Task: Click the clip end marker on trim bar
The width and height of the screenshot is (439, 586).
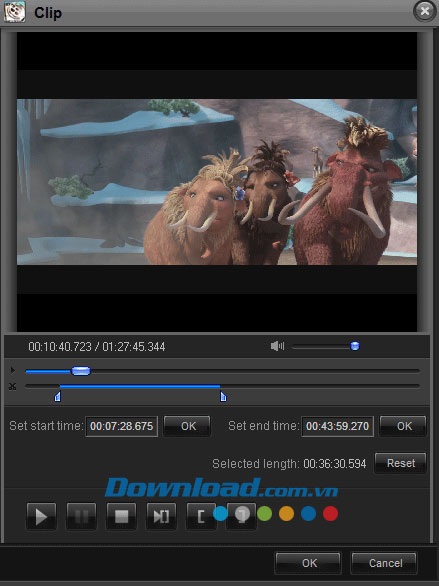Action: click(223, 396)
